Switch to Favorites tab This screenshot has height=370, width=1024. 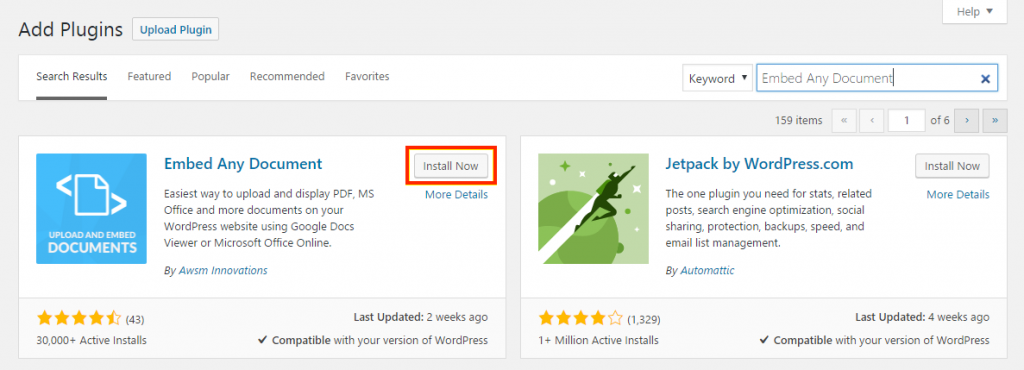367,76
